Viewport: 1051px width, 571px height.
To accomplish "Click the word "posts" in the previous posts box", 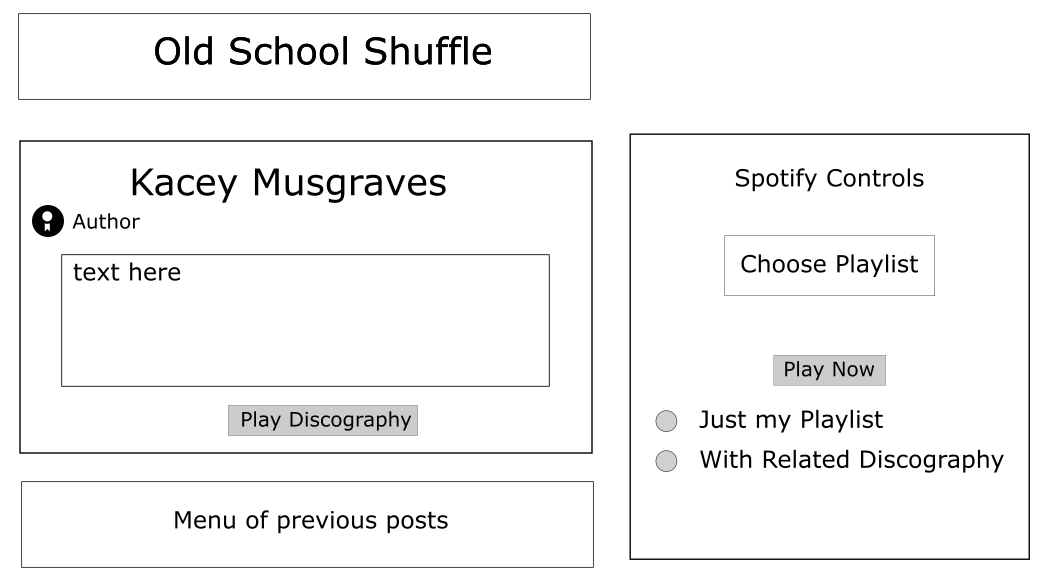I will [418, 521].
